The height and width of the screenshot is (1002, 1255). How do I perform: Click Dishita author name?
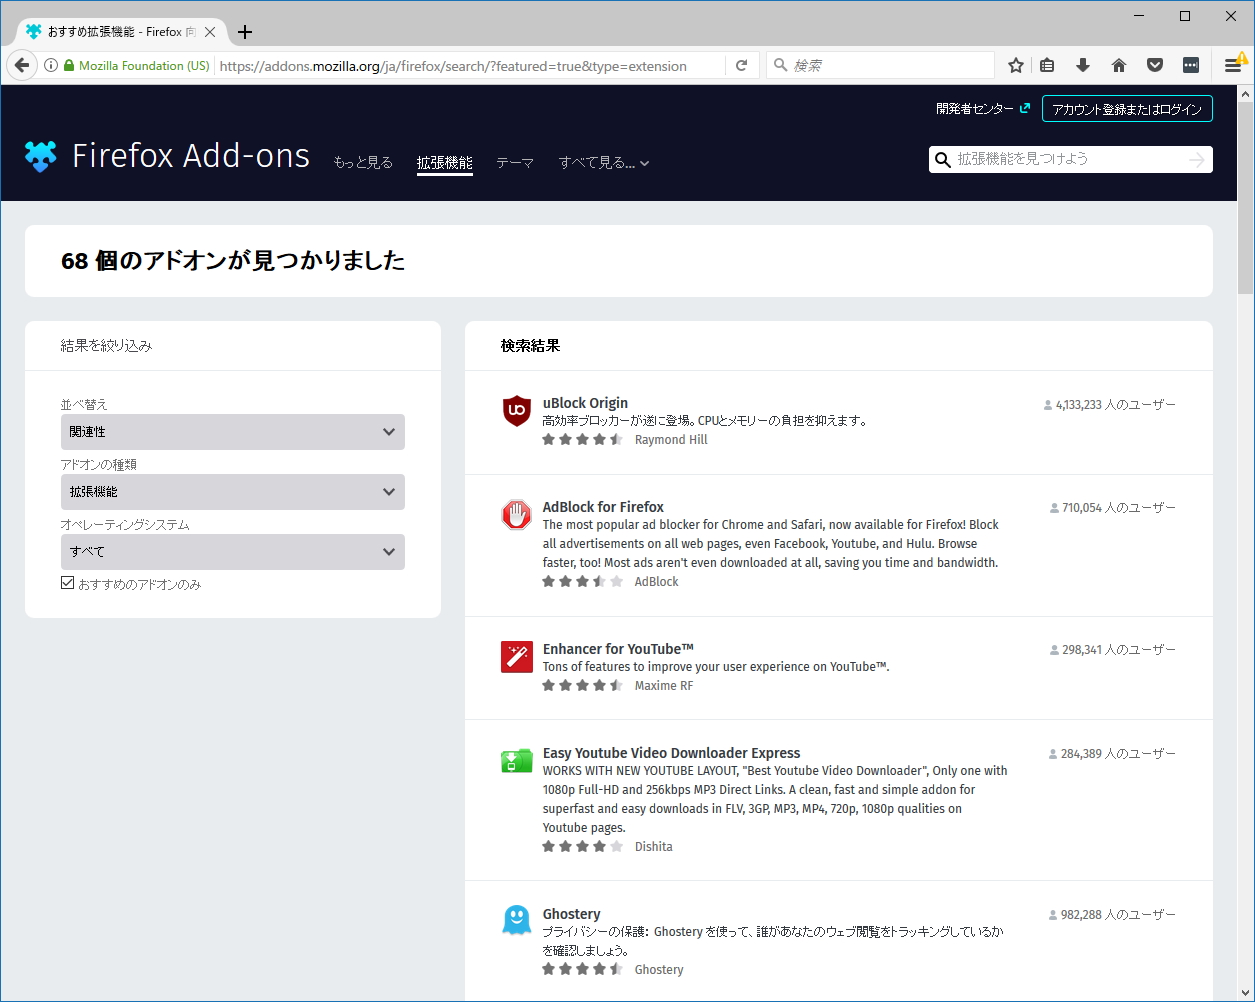[654, 847]
